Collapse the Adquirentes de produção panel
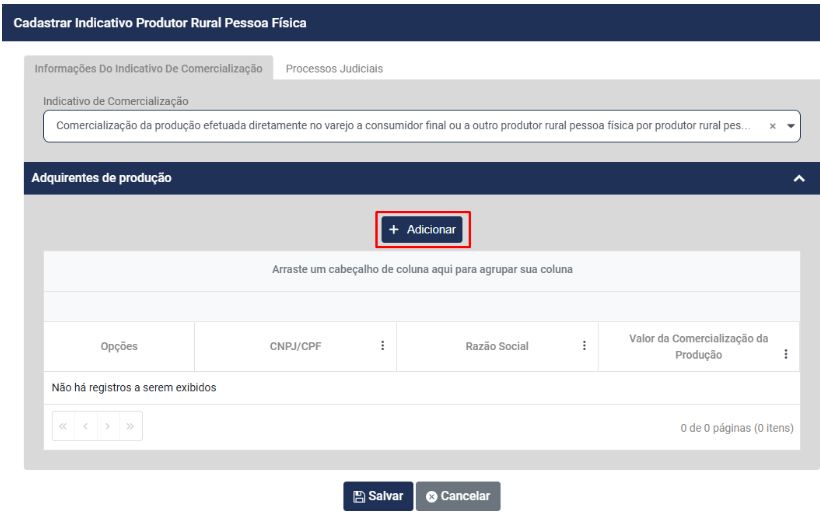This screenshot has height=514, width=820. point(798,178)
